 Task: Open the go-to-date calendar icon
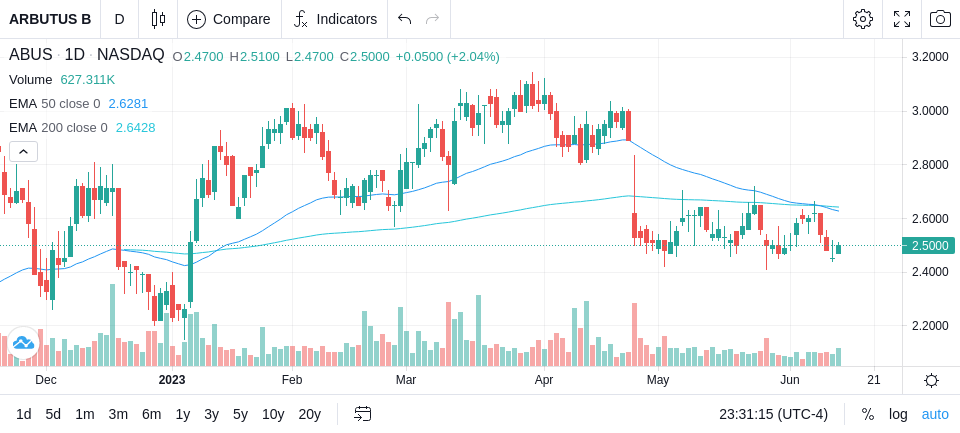(362, 414)
